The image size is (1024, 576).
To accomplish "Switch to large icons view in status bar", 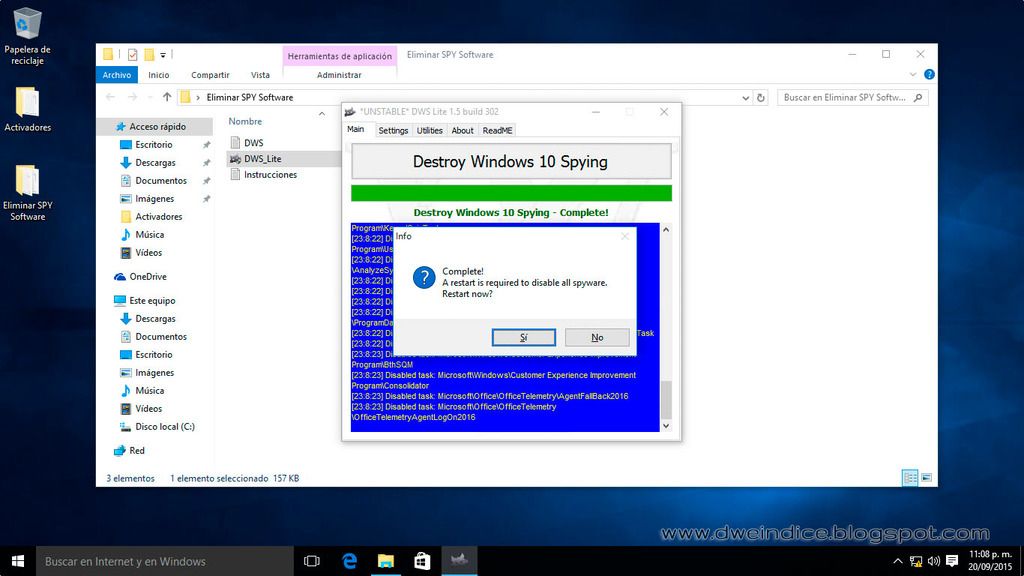I will [x=926, y=478].
